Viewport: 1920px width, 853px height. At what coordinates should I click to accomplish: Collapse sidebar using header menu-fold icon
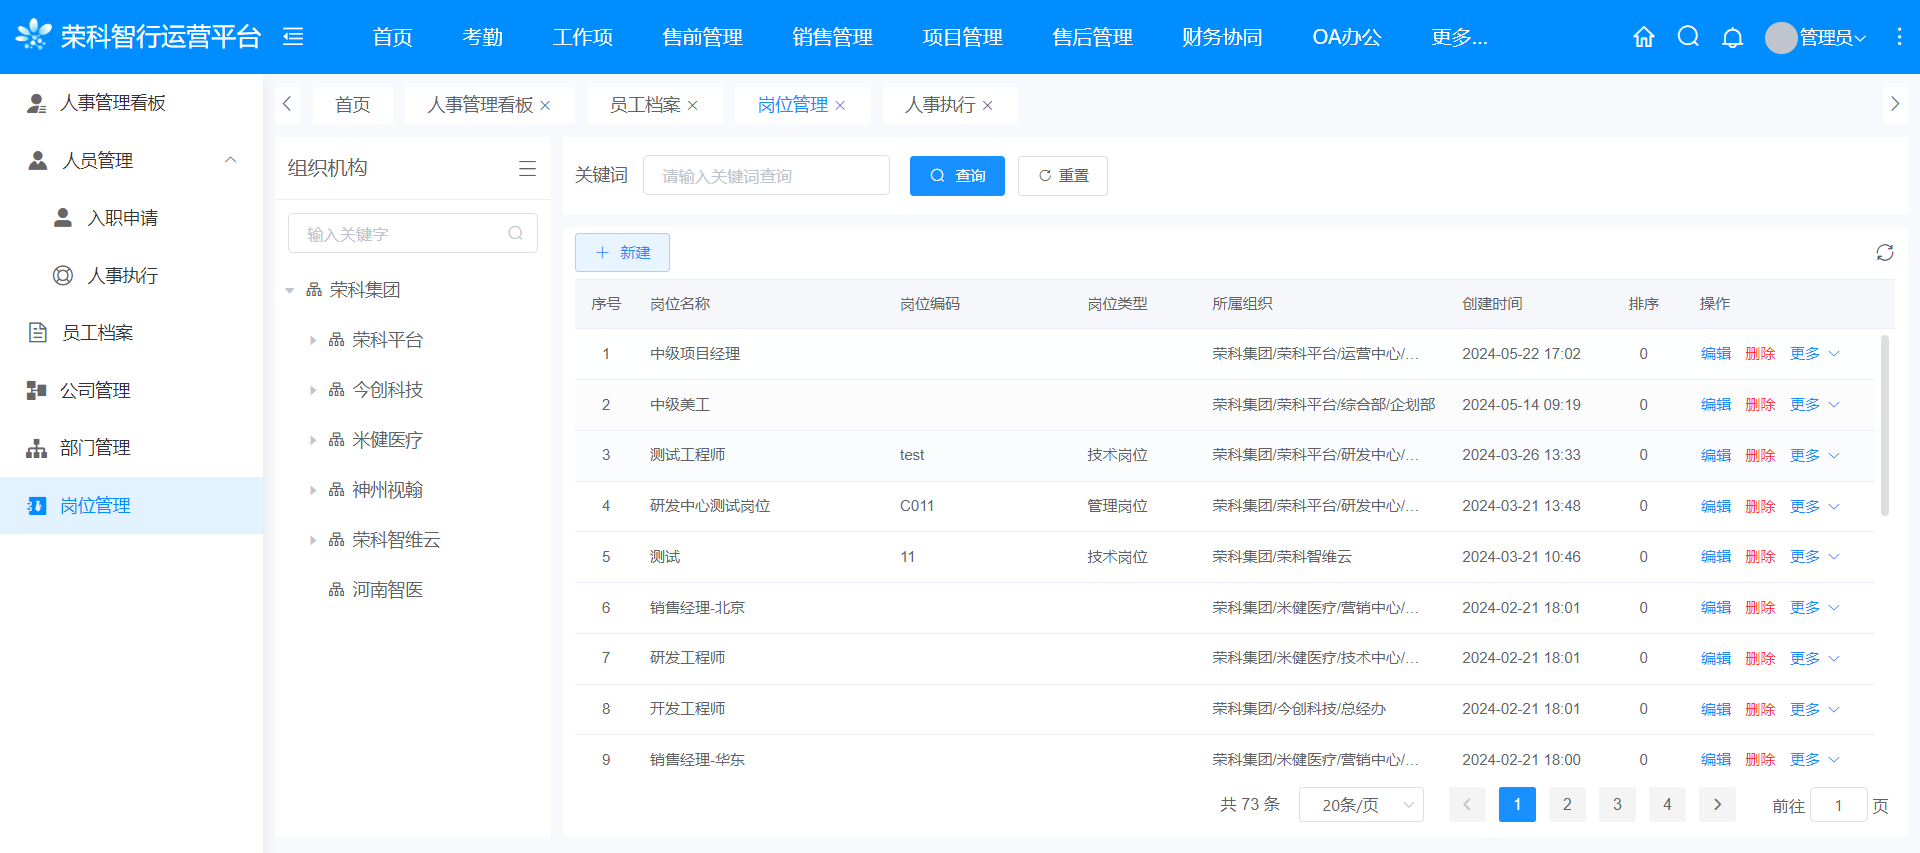[293, 37]
